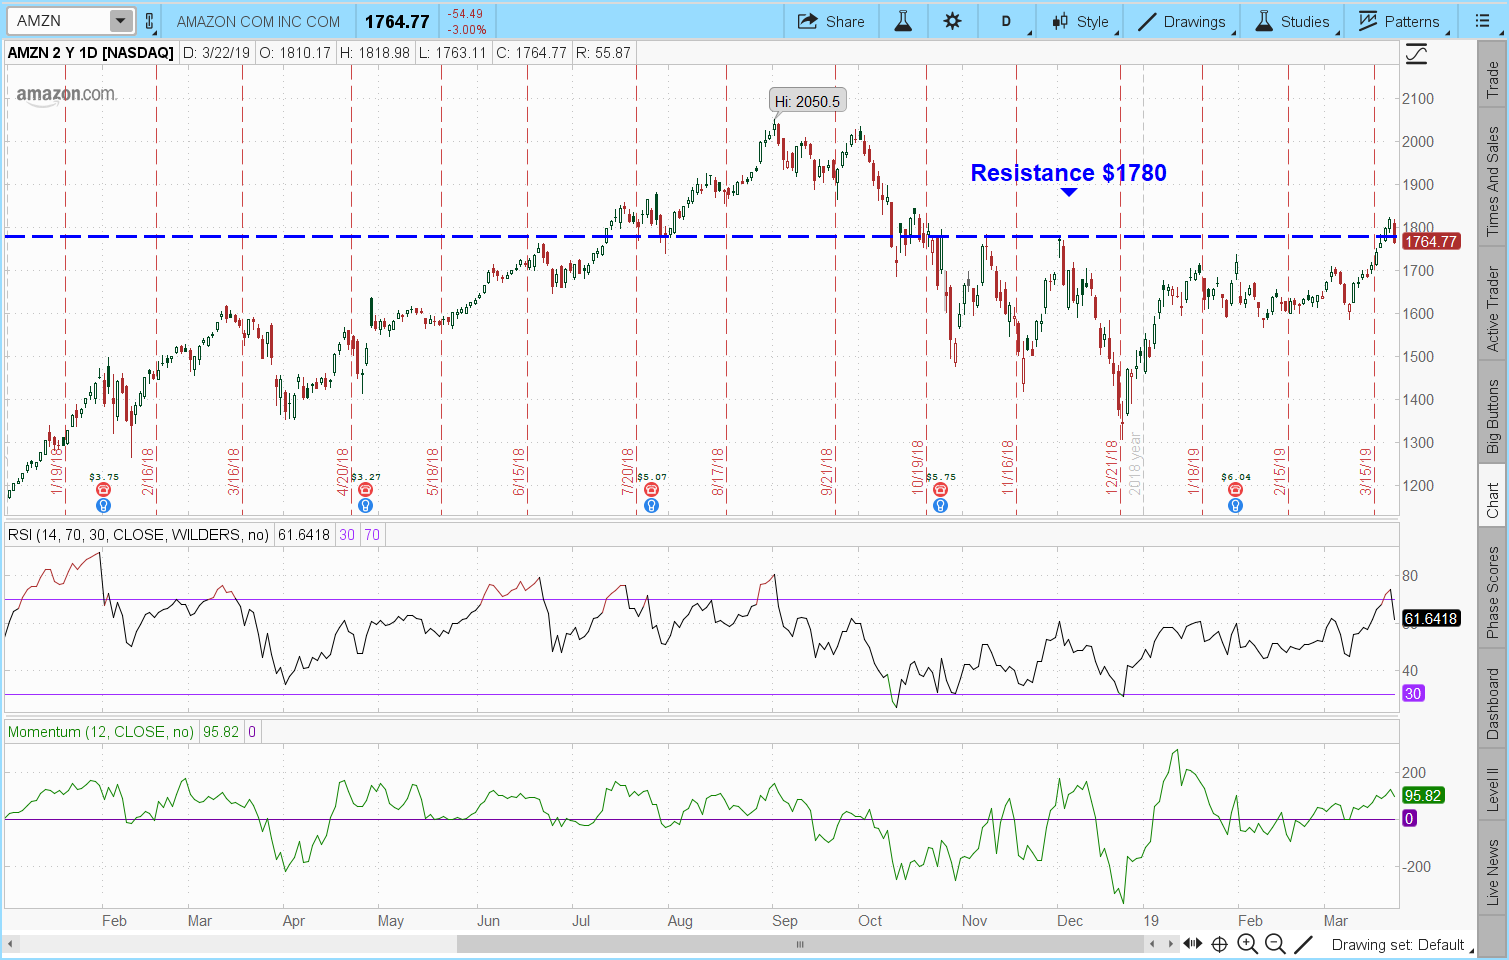1509x960 pixels.
Task: Open the list menu icon in top toolbar
Action: [x=1482, y=21]
